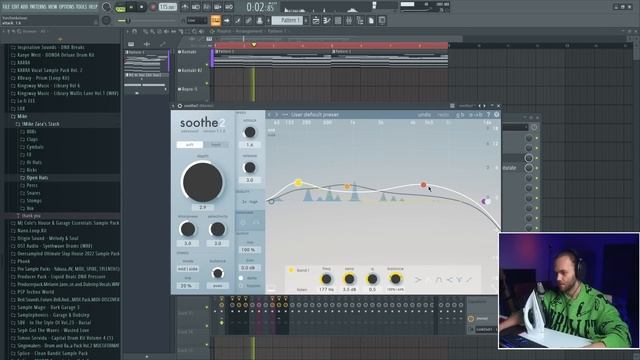
Task: Select the purple band node in soothe2 graph
Action: 485,201
